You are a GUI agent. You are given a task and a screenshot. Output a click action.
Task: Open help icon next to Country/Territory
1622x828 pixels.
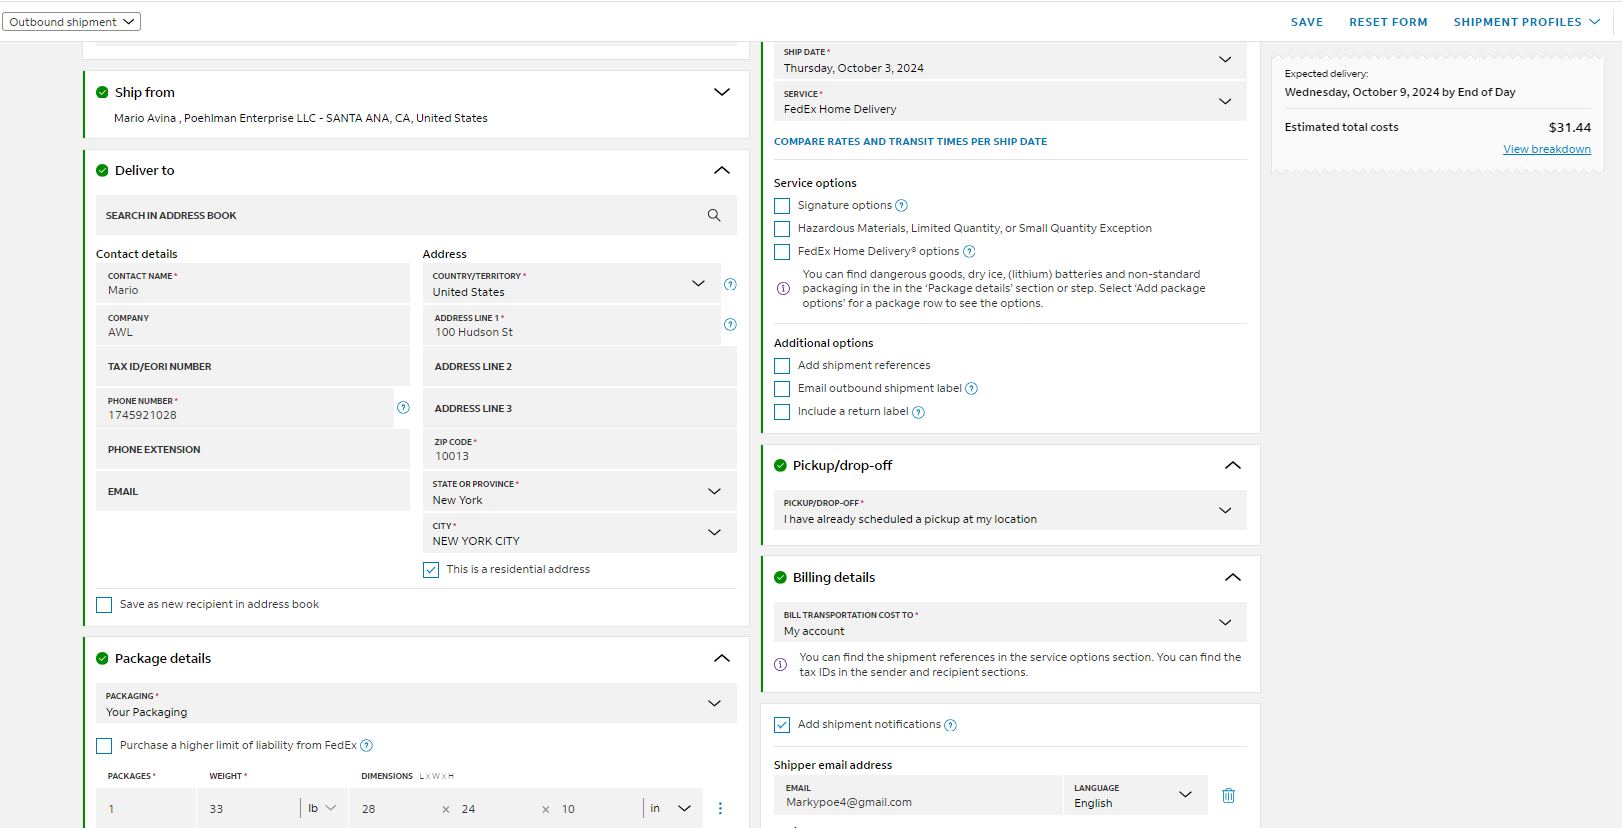730,284
